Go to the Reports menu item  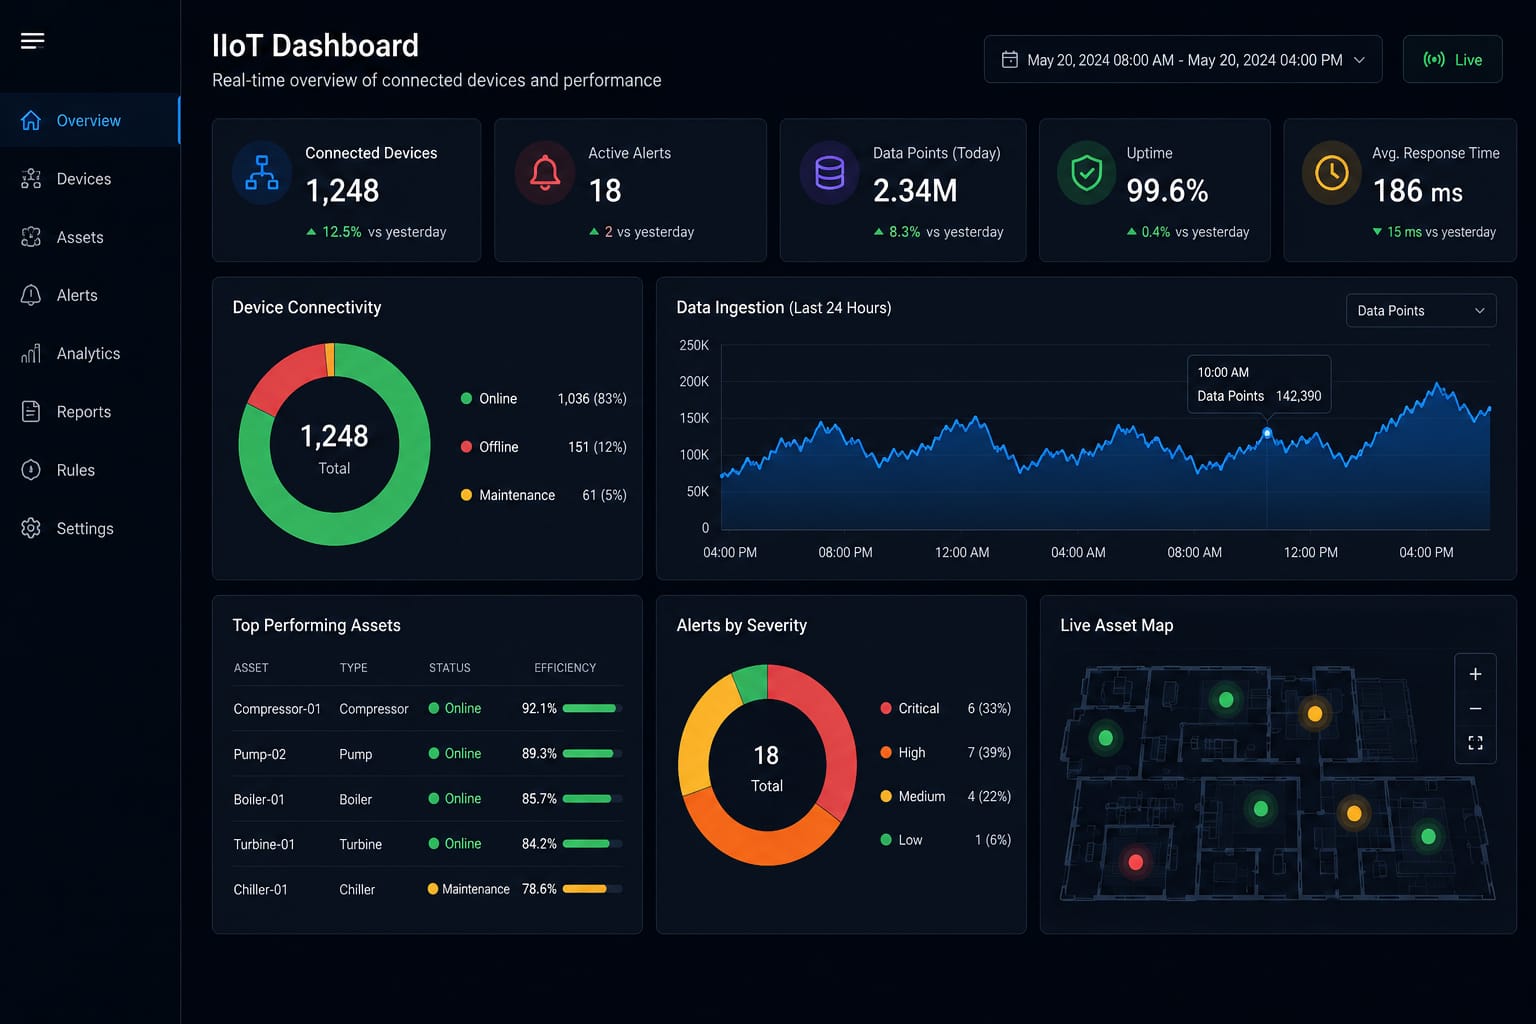click(x=90, y=411)
